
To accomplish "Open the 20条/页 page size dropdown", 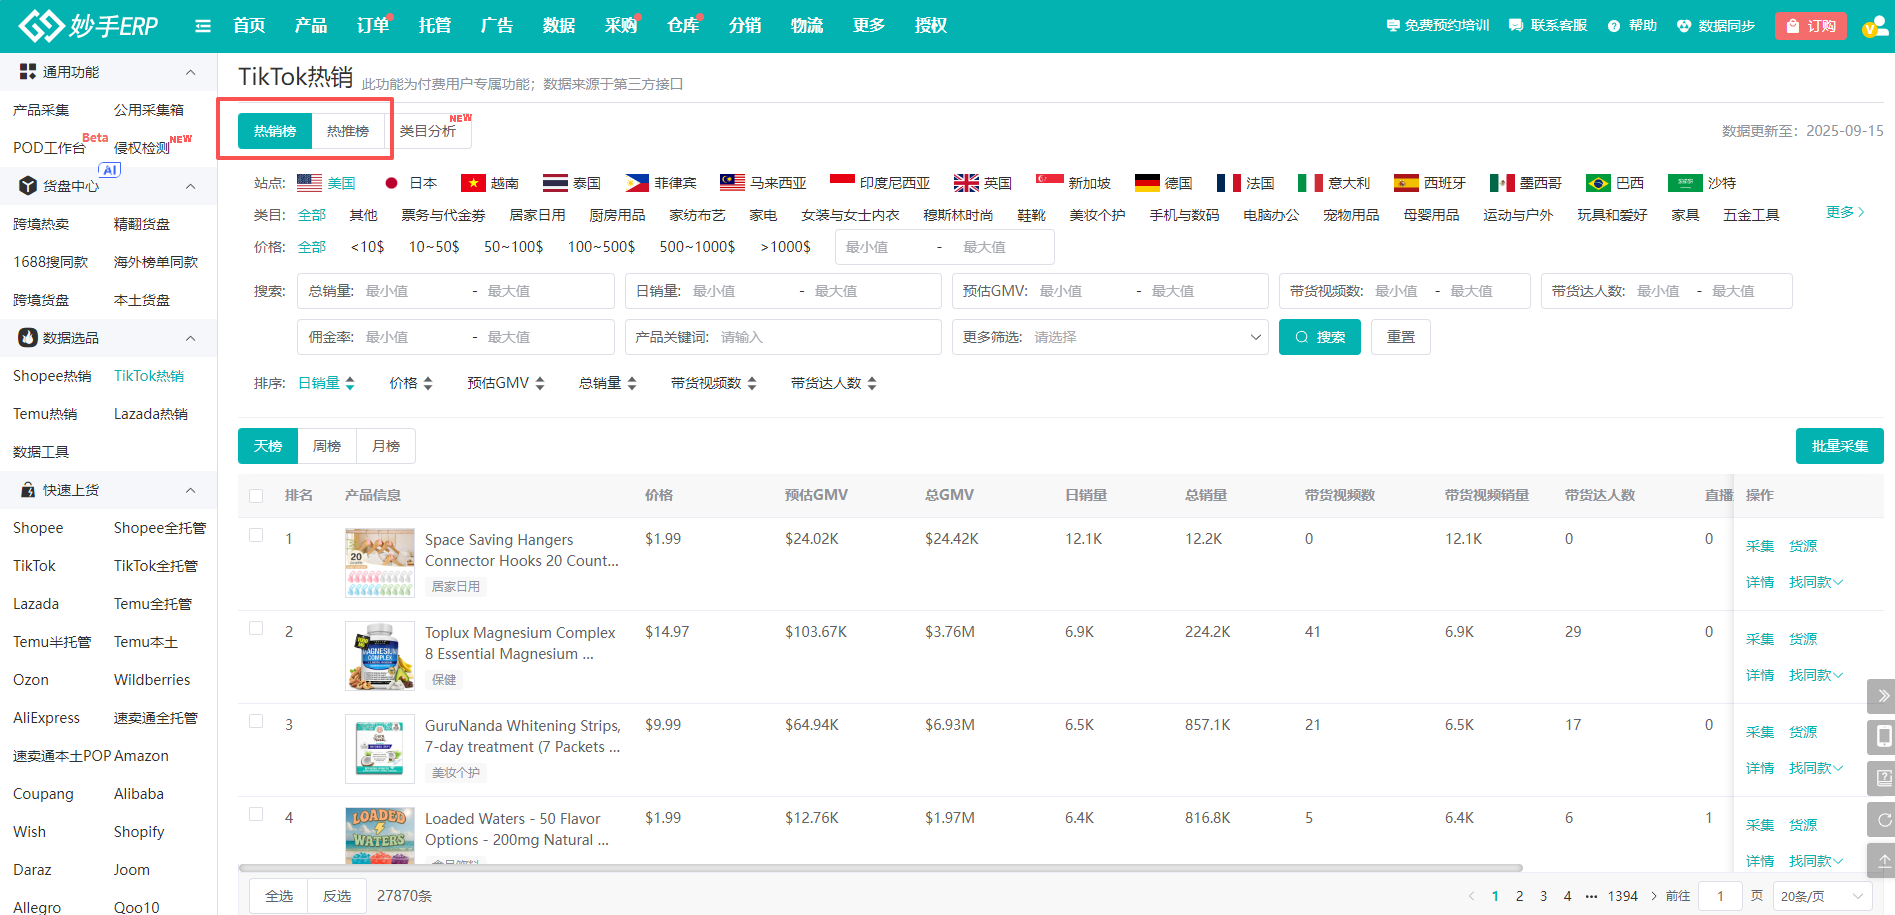I will 1823,896.
